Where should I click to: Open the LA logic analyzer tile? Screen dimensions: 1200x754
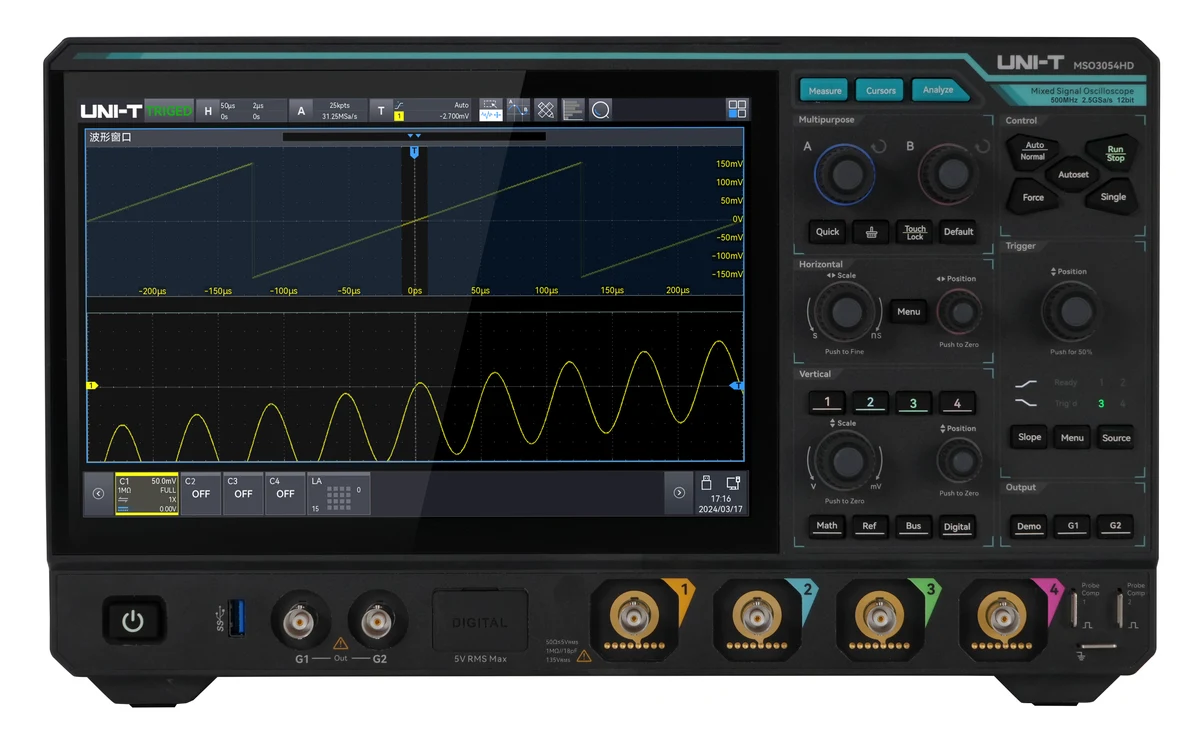pos(338,494)
